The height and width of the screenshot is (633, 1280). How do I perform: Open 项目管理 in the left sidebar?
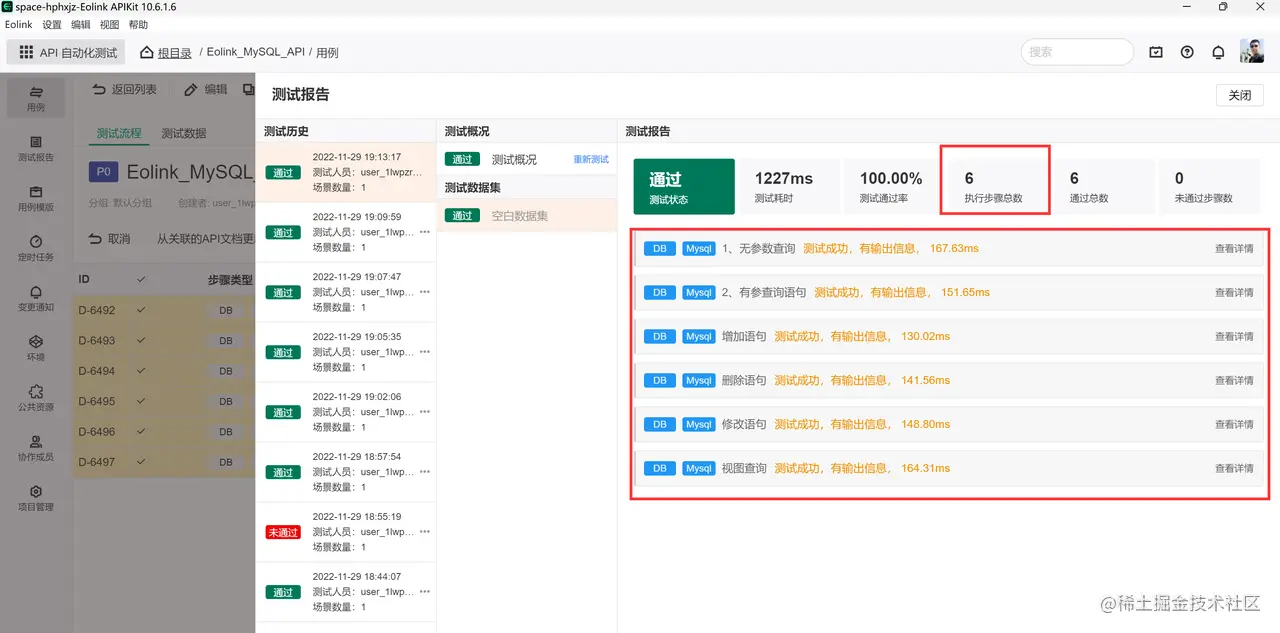(36, 498)
